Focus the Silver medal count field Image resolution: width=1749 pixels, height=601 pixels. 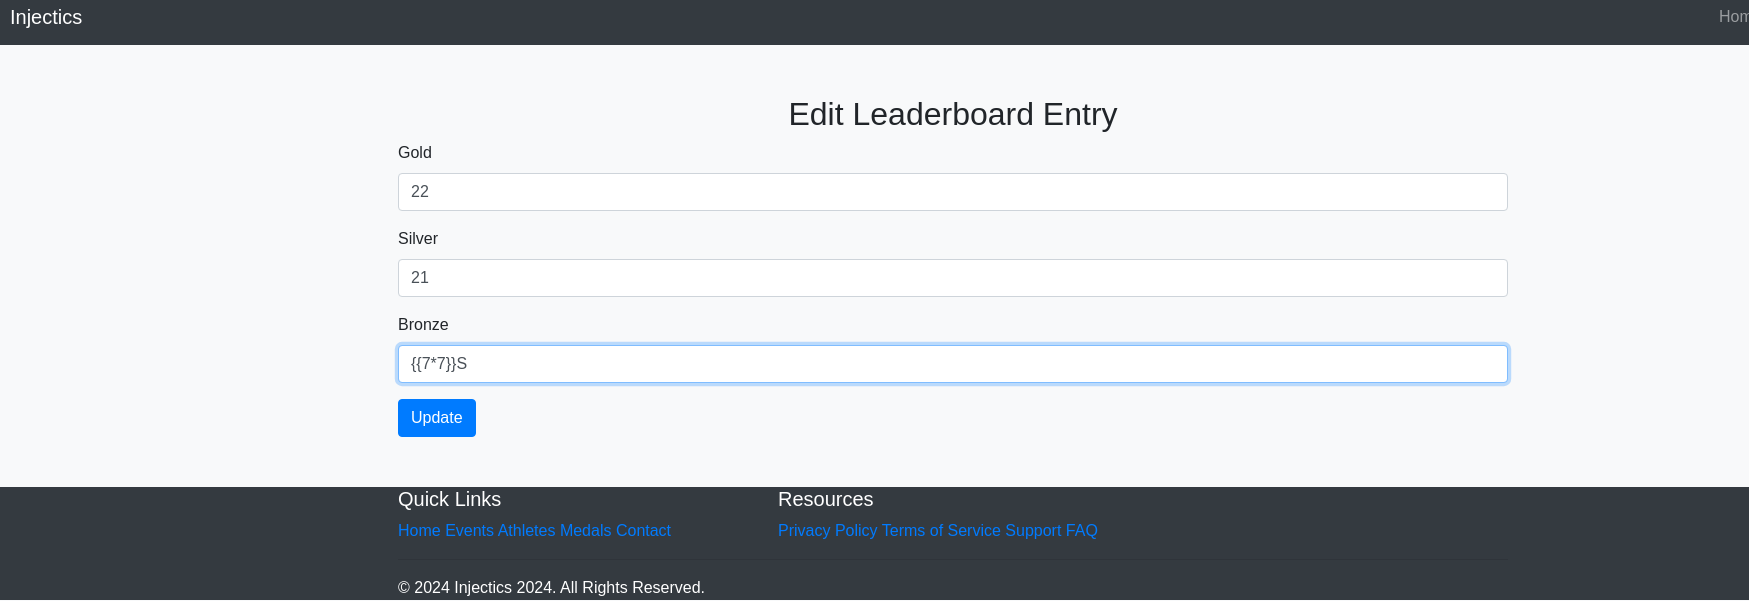[952, 278]
